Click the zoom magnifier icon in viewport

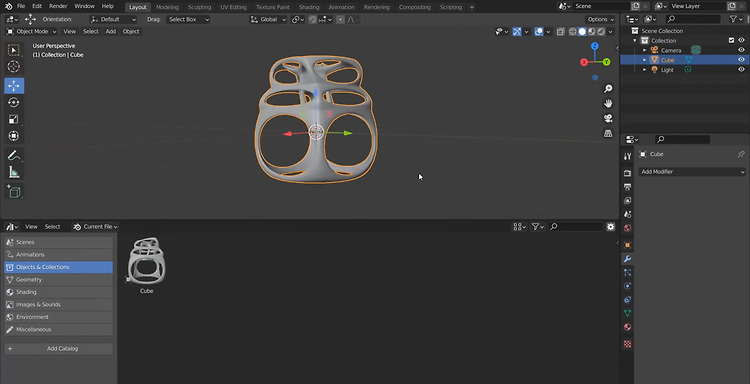coord(608,89)
